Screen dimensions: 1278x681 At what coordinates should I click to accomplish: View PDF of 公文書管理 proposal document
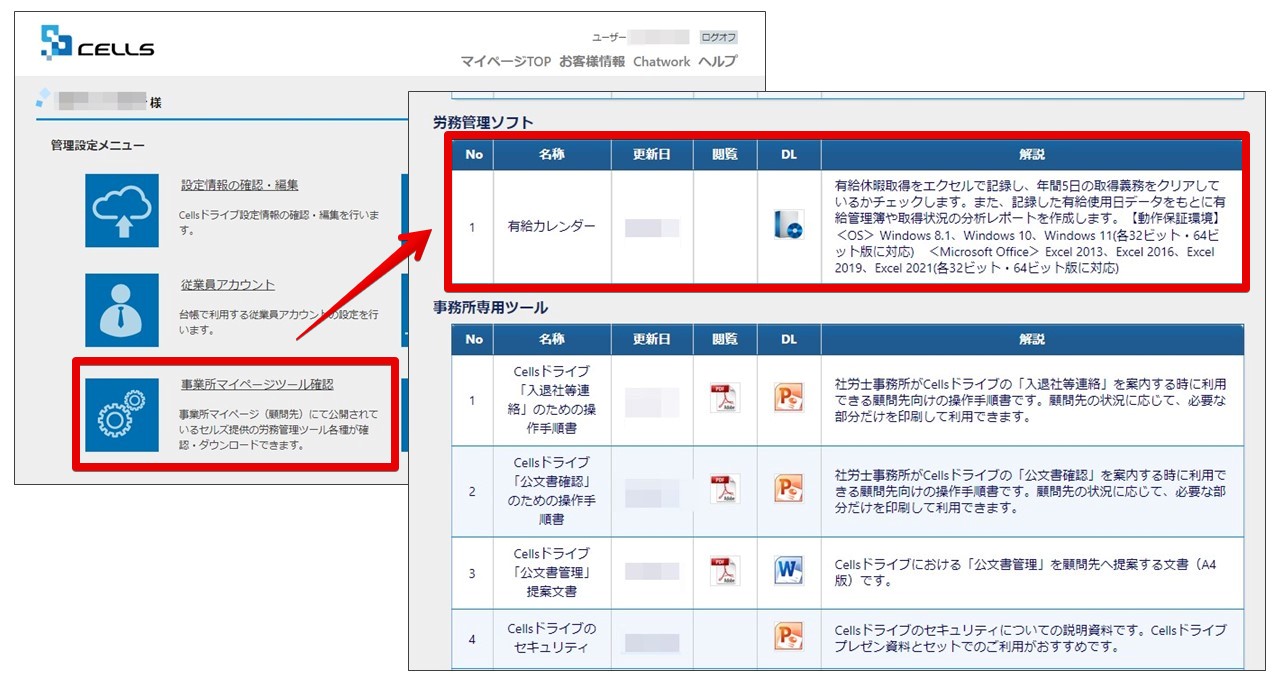(725, 571)
